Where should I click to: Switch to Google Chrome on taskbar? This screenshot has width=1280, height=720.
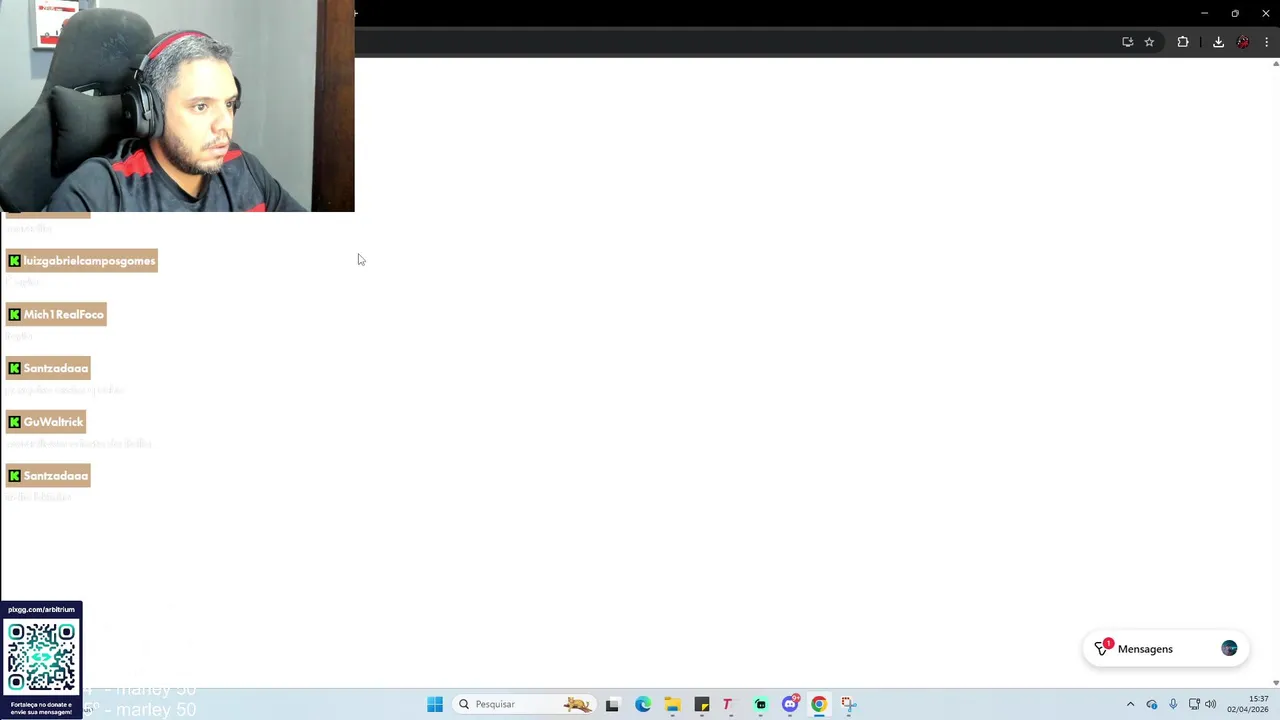point(819,704)
